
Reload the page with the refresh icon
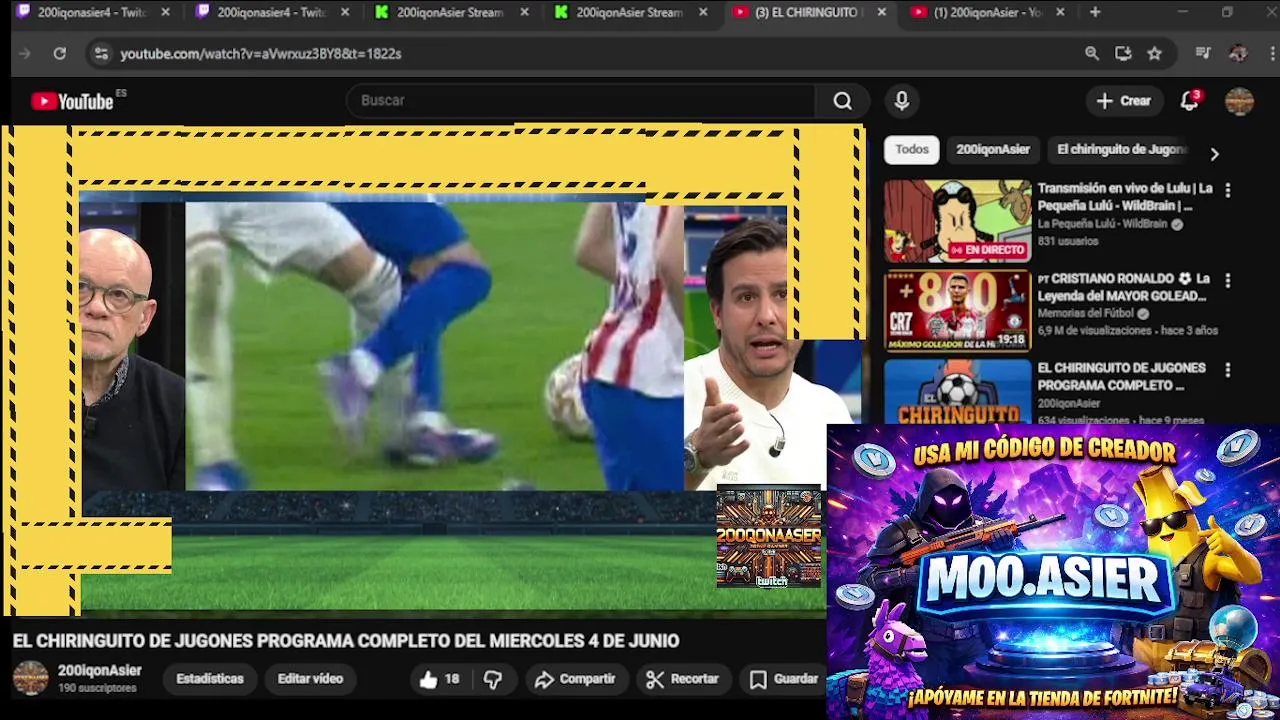click(x=60, y=54)
